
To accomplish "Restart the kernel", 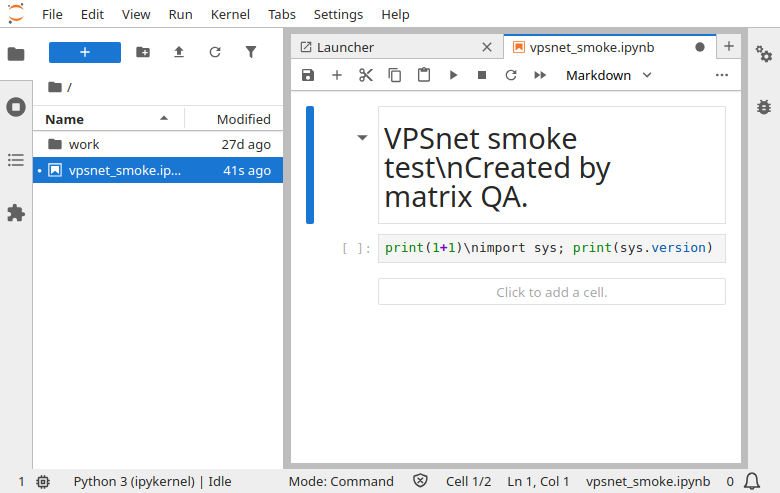I will point(511,75).
